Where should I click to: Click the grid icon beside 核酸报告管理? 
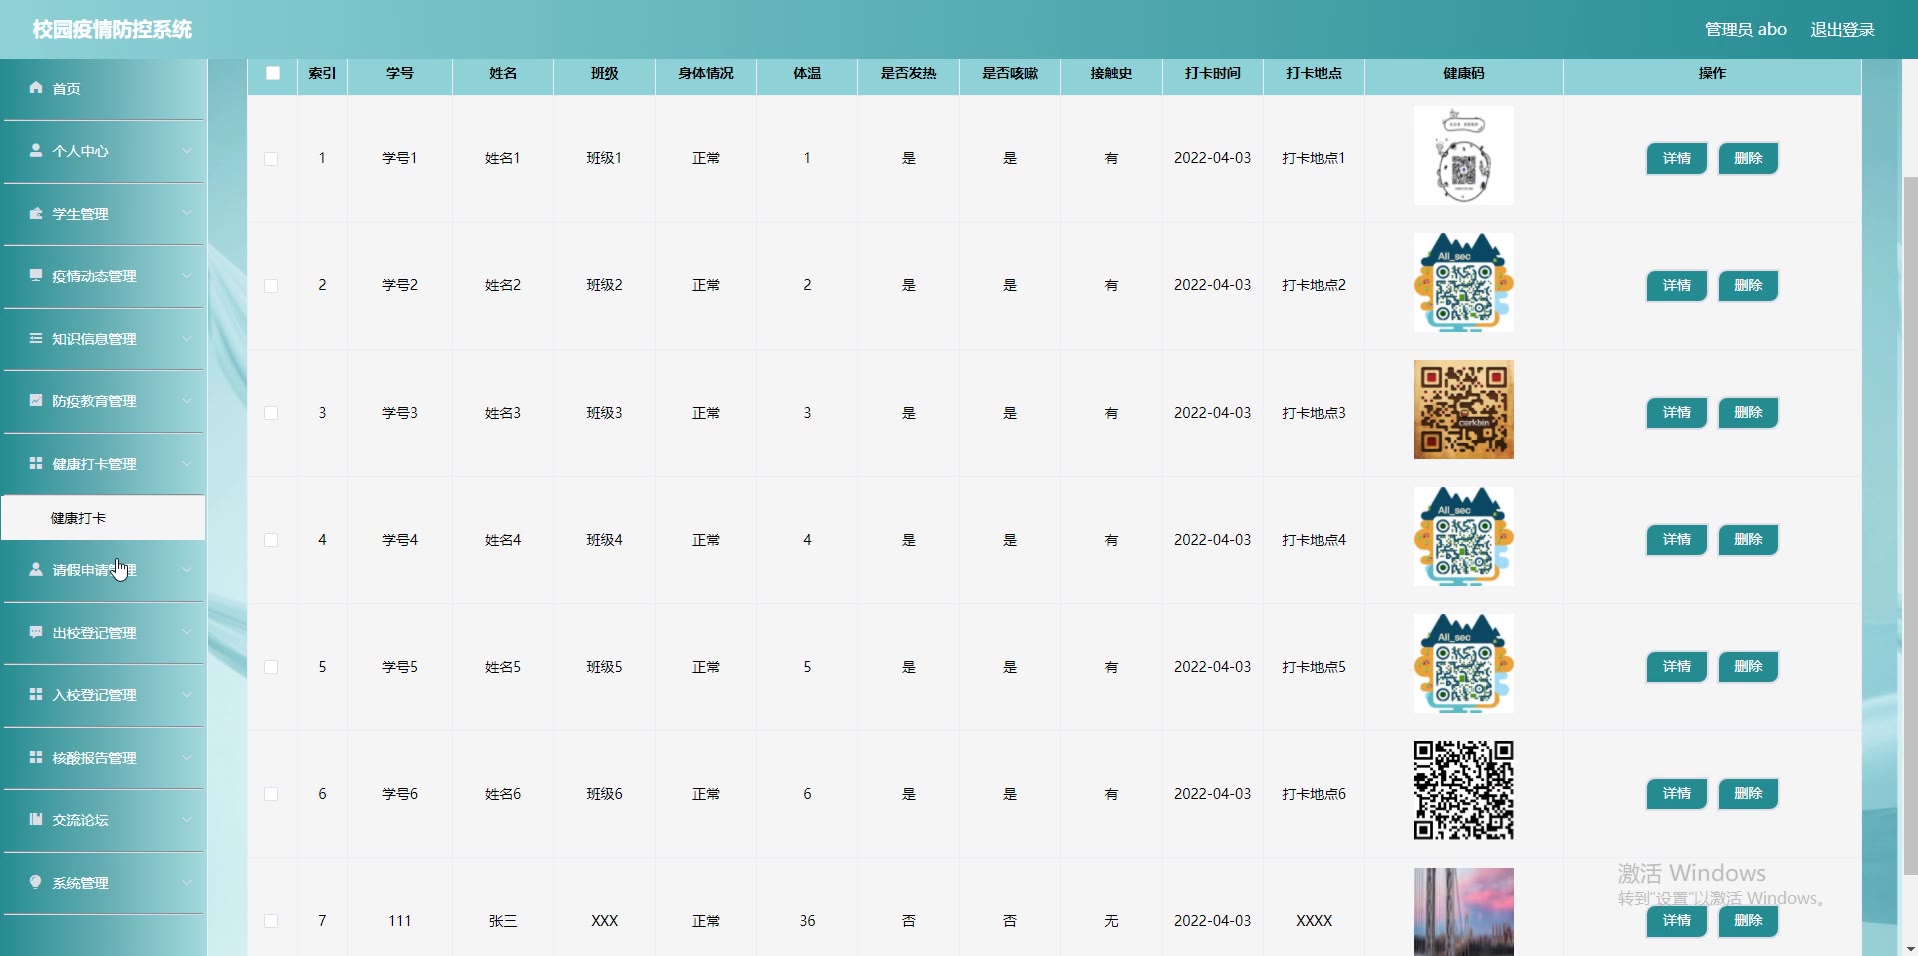click(x=36, y=757)
